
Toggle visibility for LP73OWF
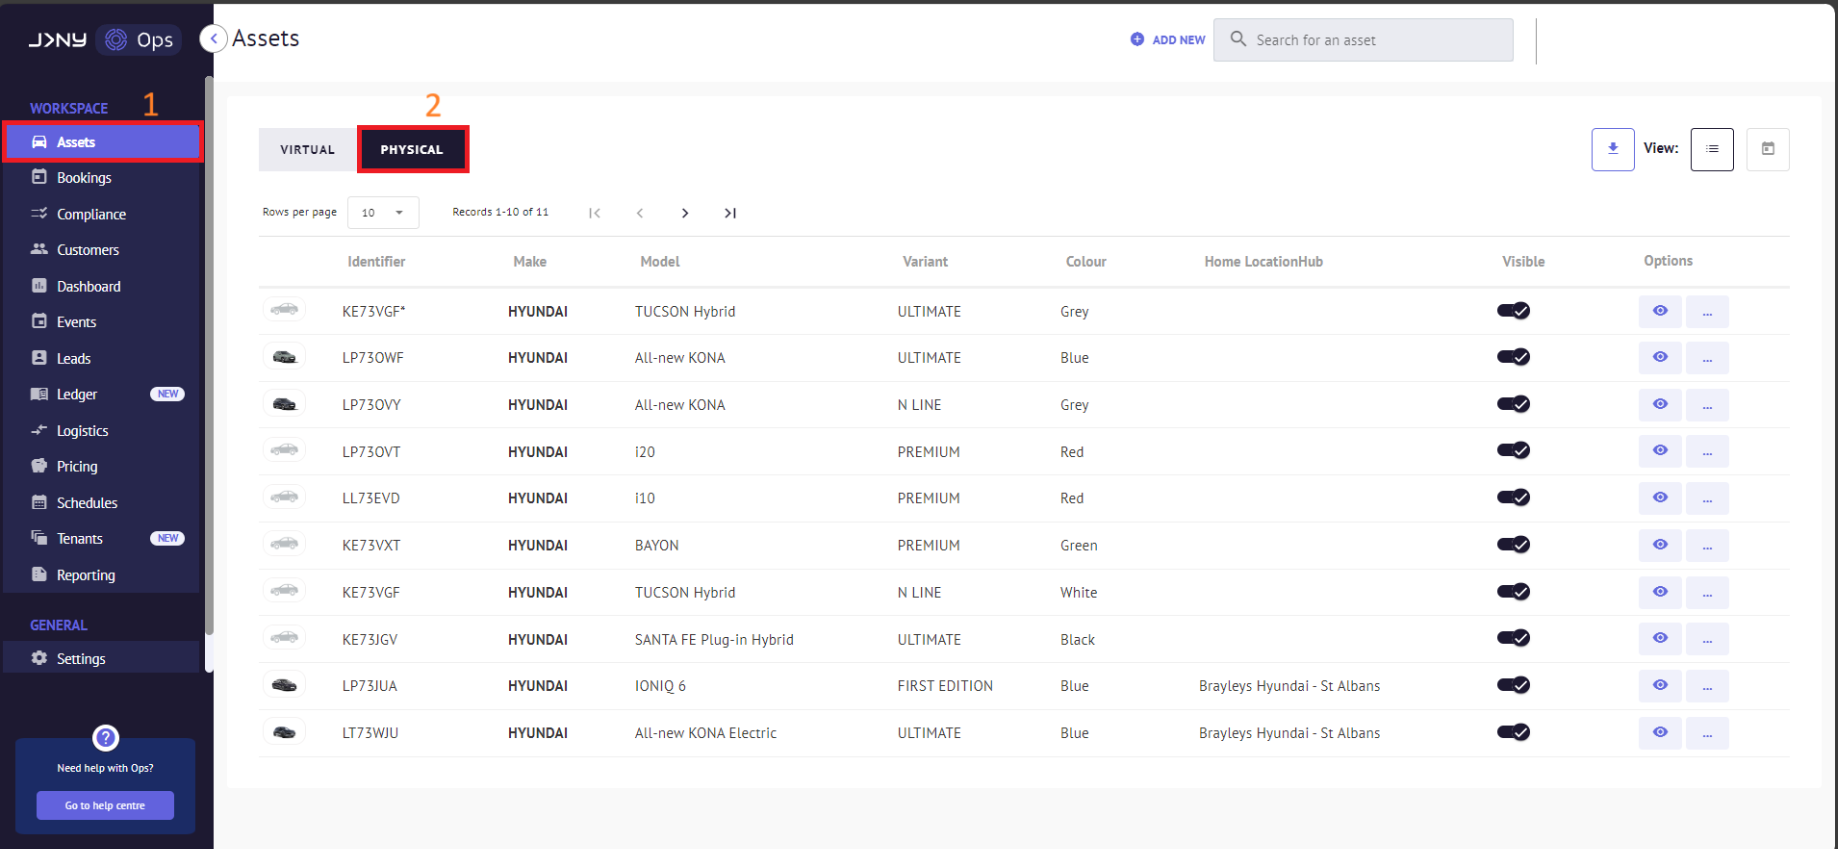pos(1513,357)
